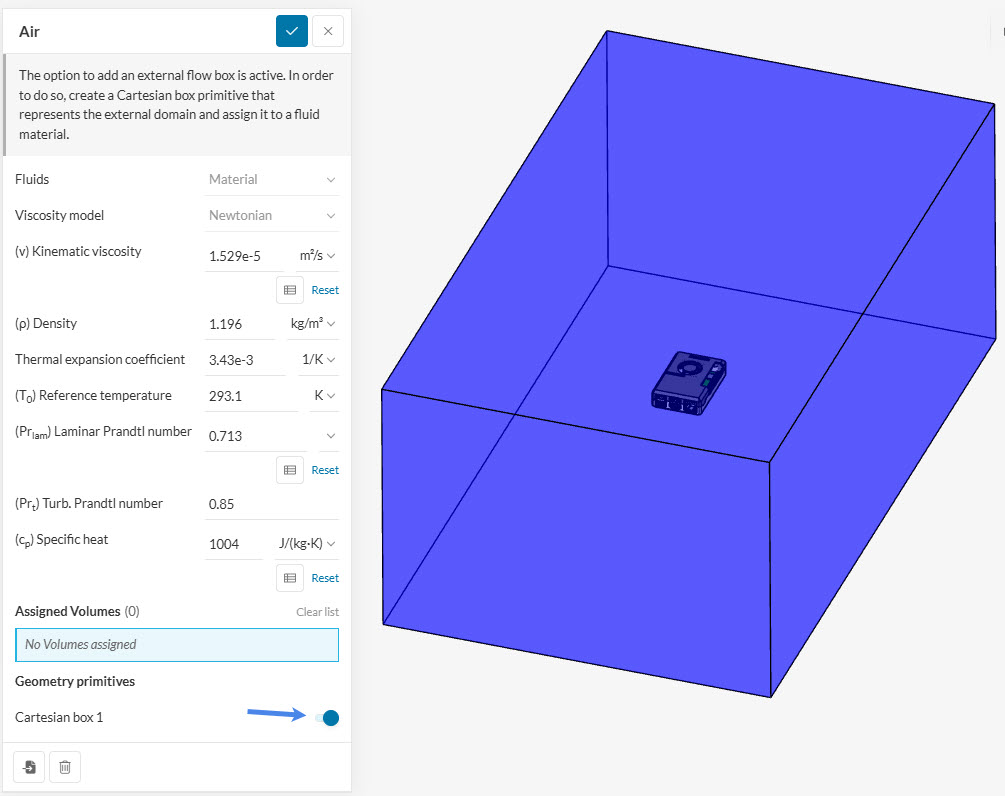1005x796 pixels.
Task: Delete the Air material with trash icon
Action: [x=65, y=767]
